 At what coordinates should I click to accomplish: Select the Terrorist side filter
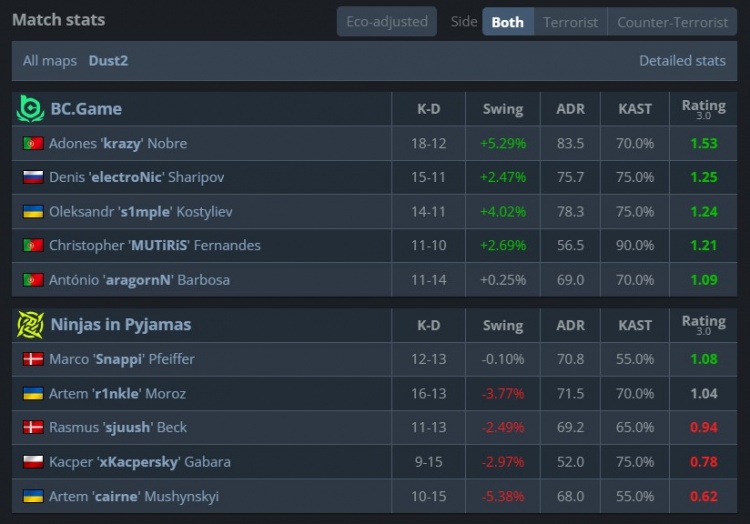570,21
